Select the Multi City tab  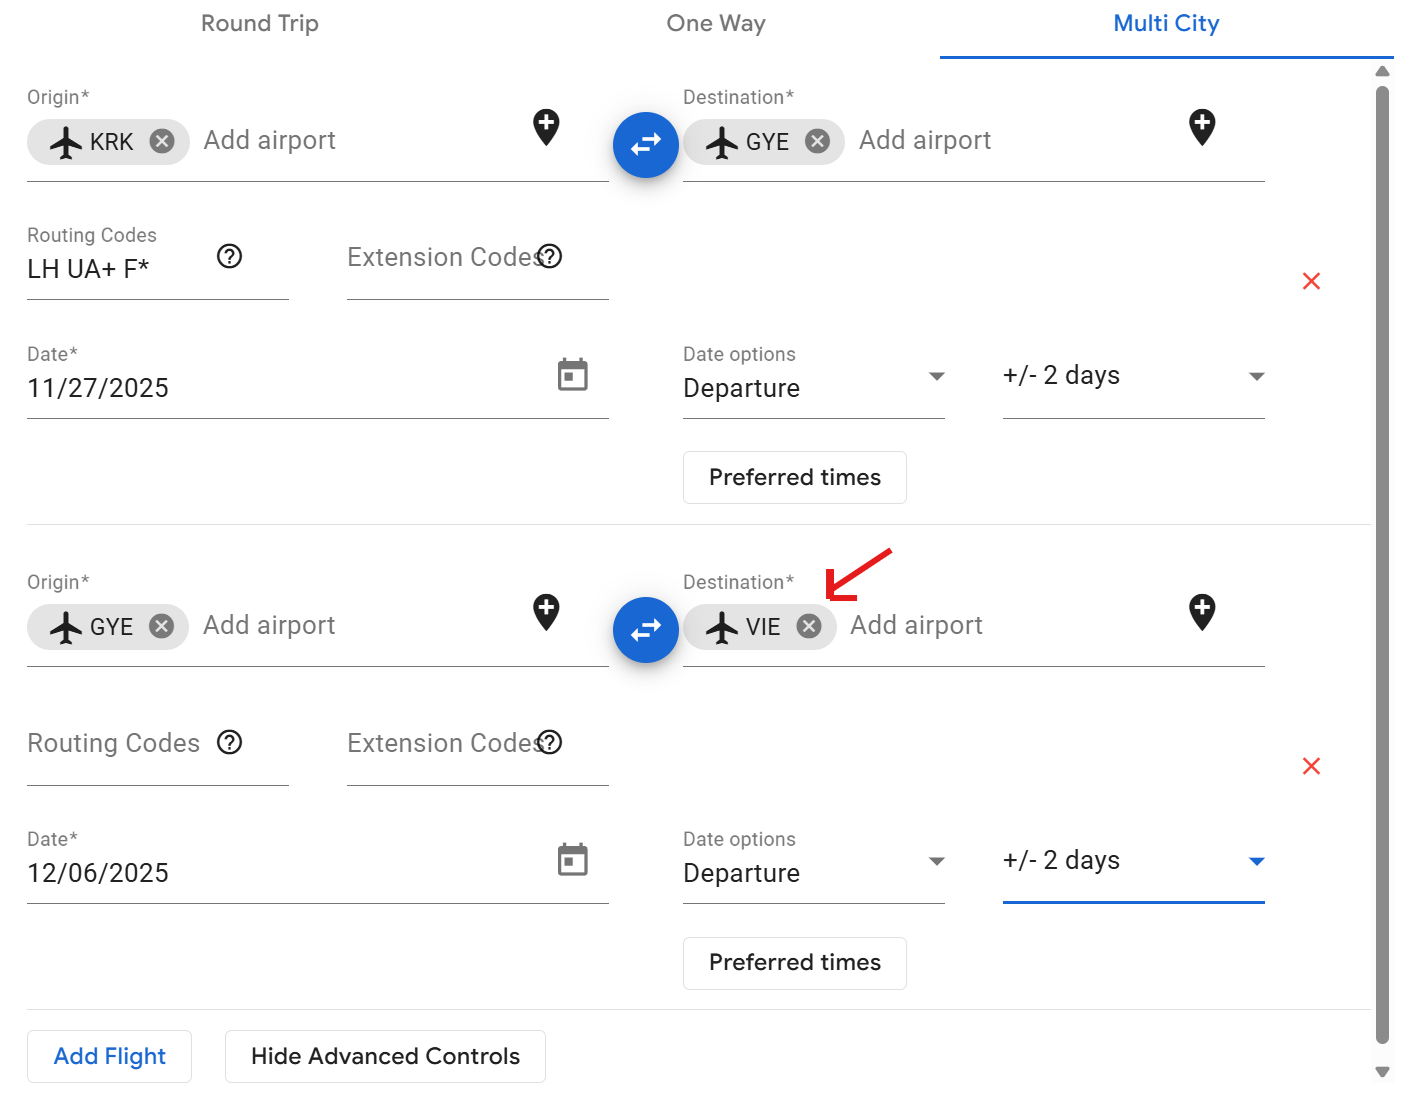coord(1166,23)
